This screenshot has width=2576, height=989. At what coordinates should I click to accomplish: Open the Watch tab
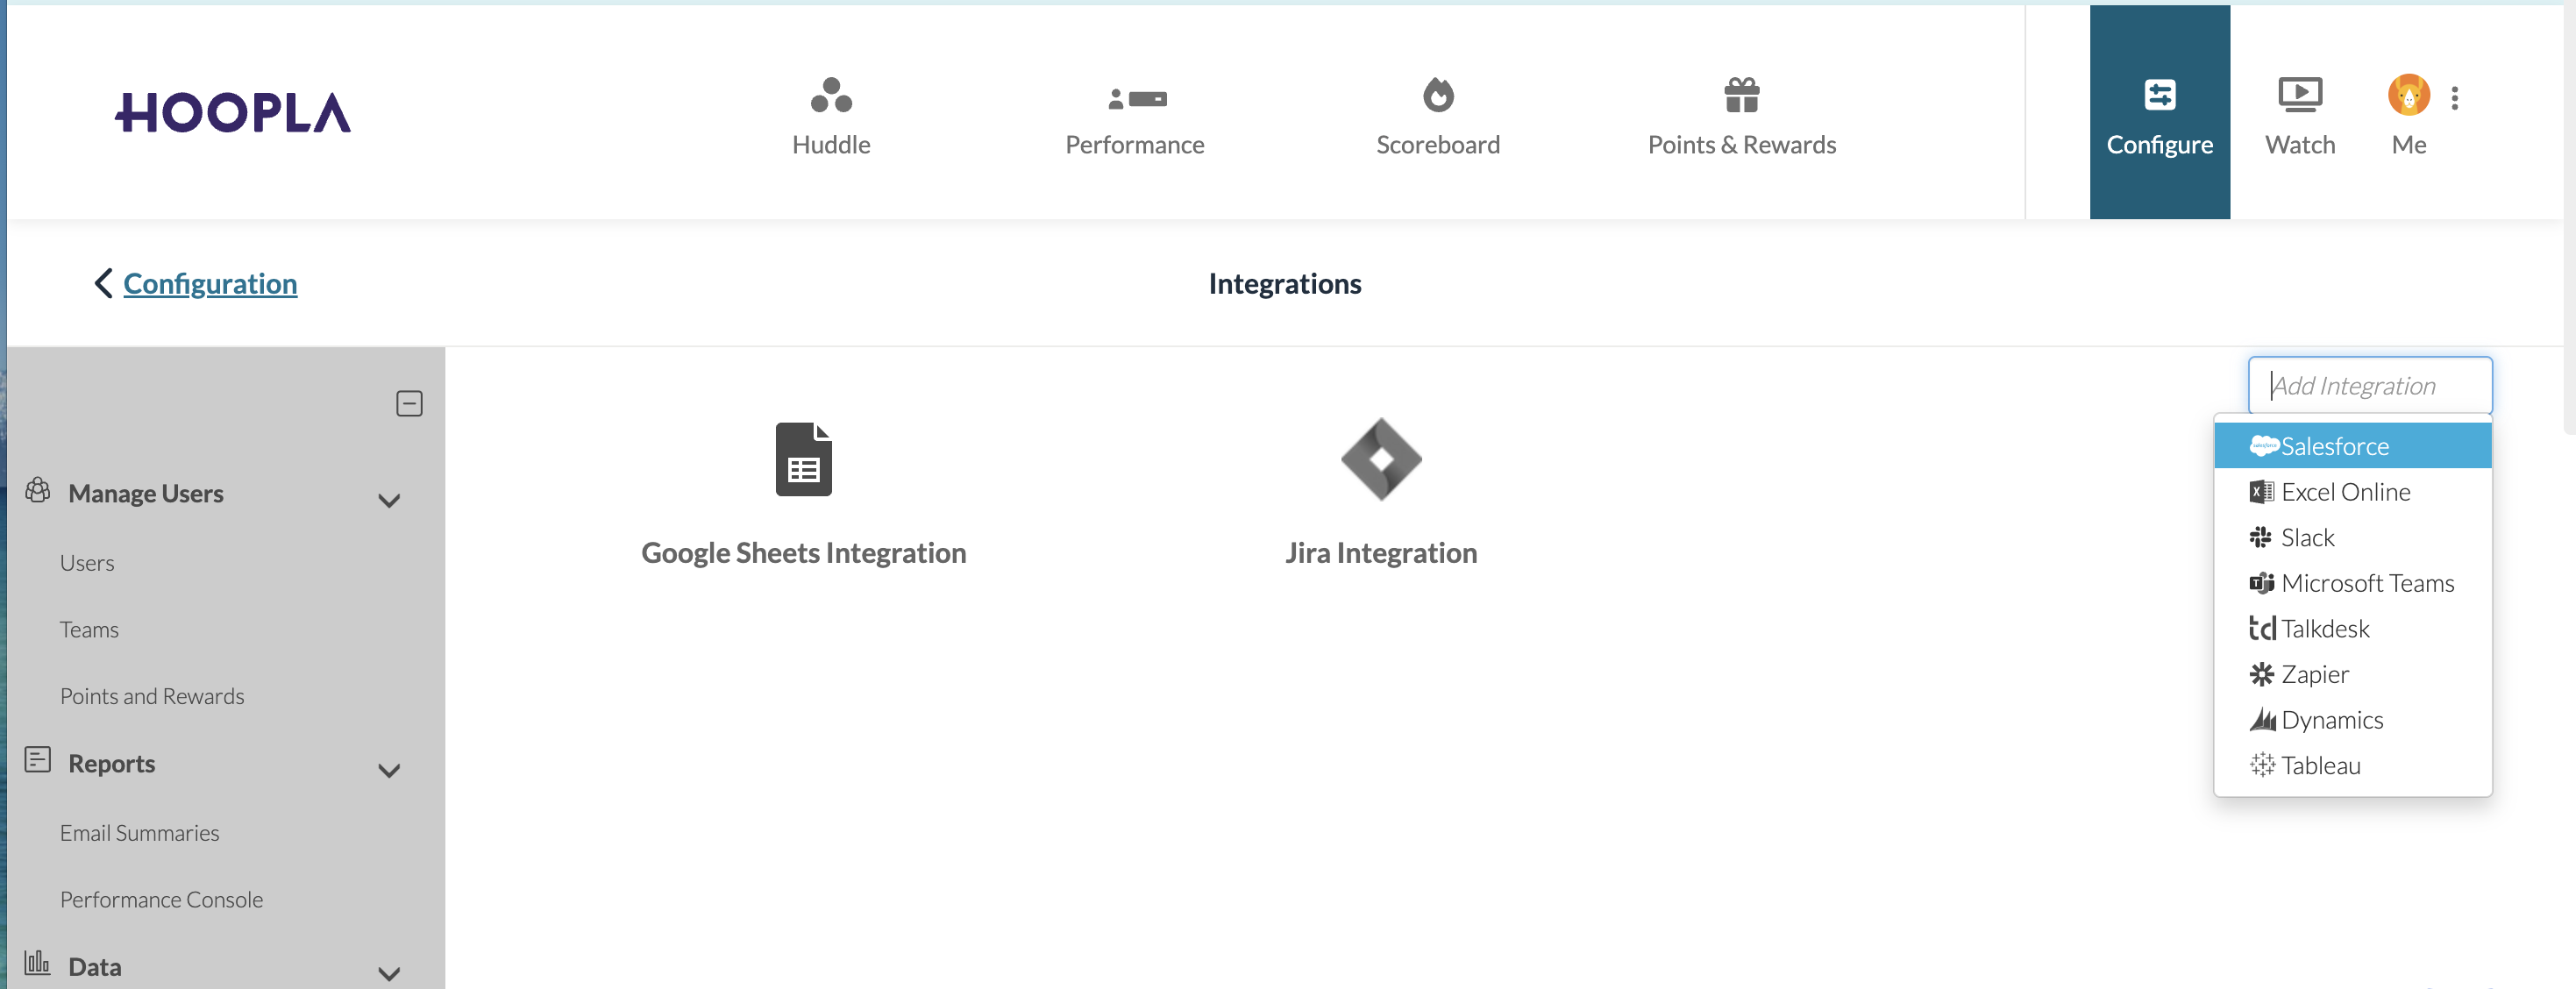[x=2300, y=117]
